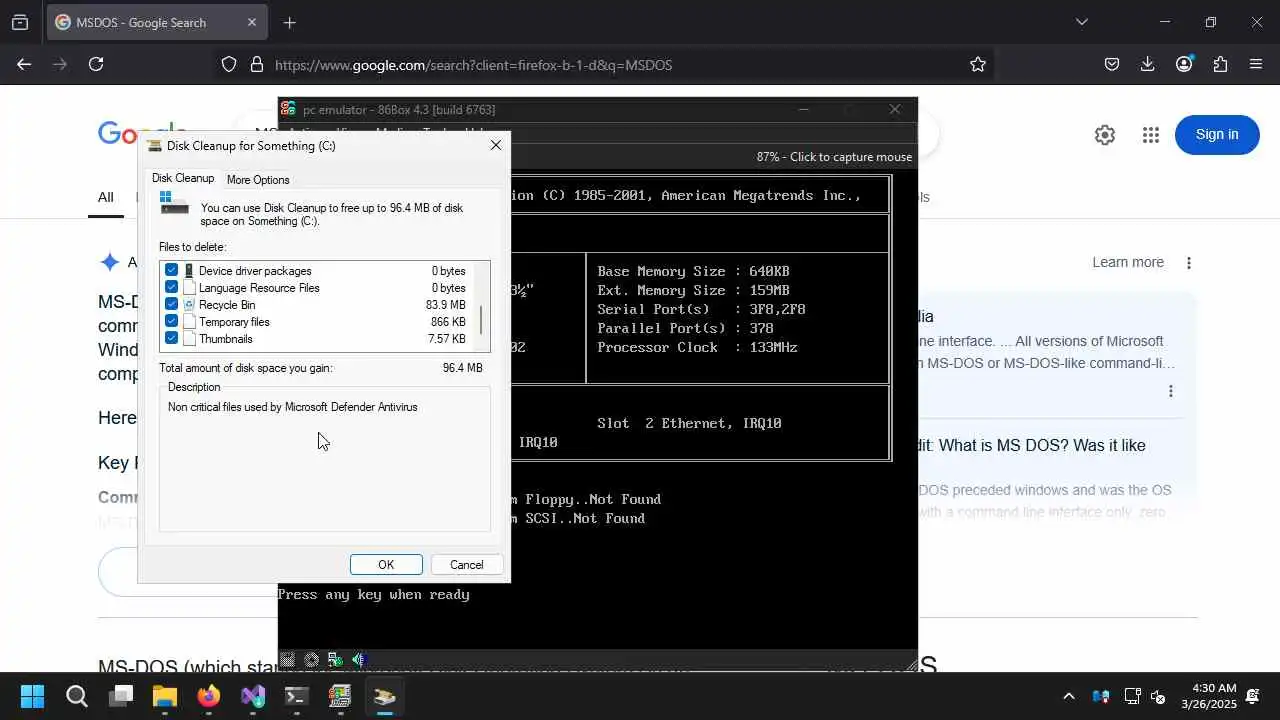Close the MSDOS - Google Search tab
Screen dimensions: 1280x720
(252, 22)
